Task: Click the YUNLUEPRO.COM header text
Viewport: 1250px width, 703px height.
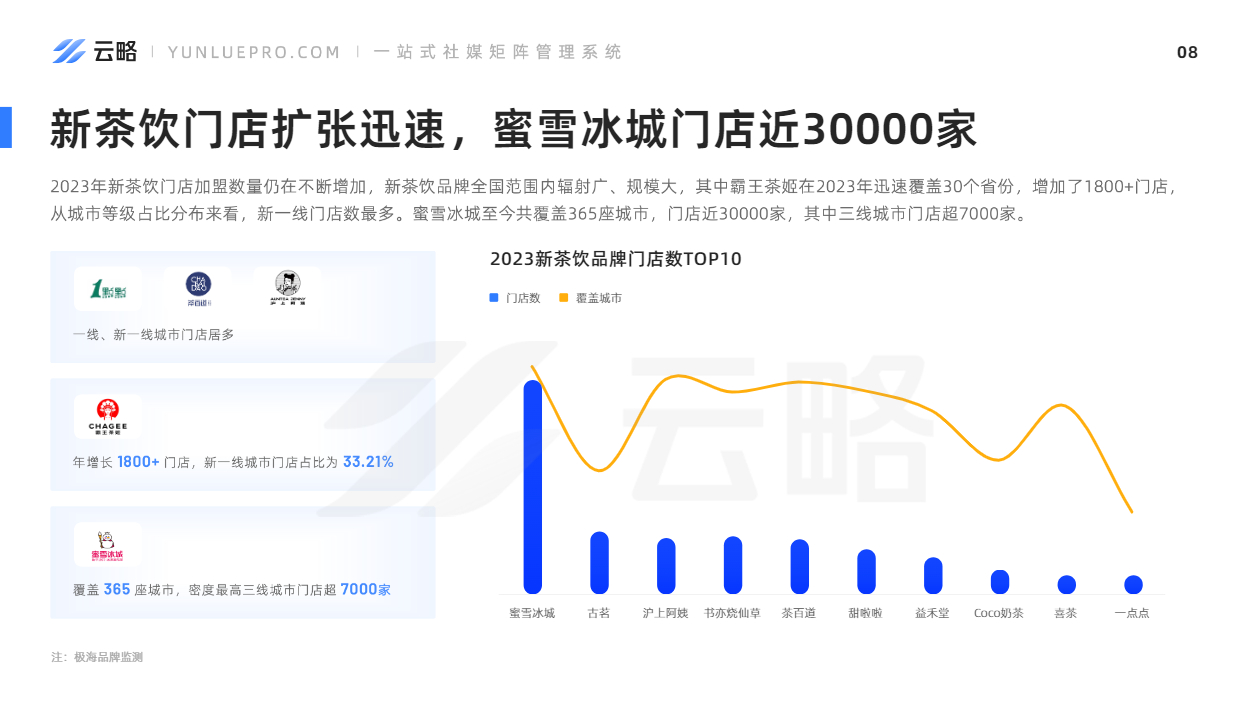Action: pos(255,52)
